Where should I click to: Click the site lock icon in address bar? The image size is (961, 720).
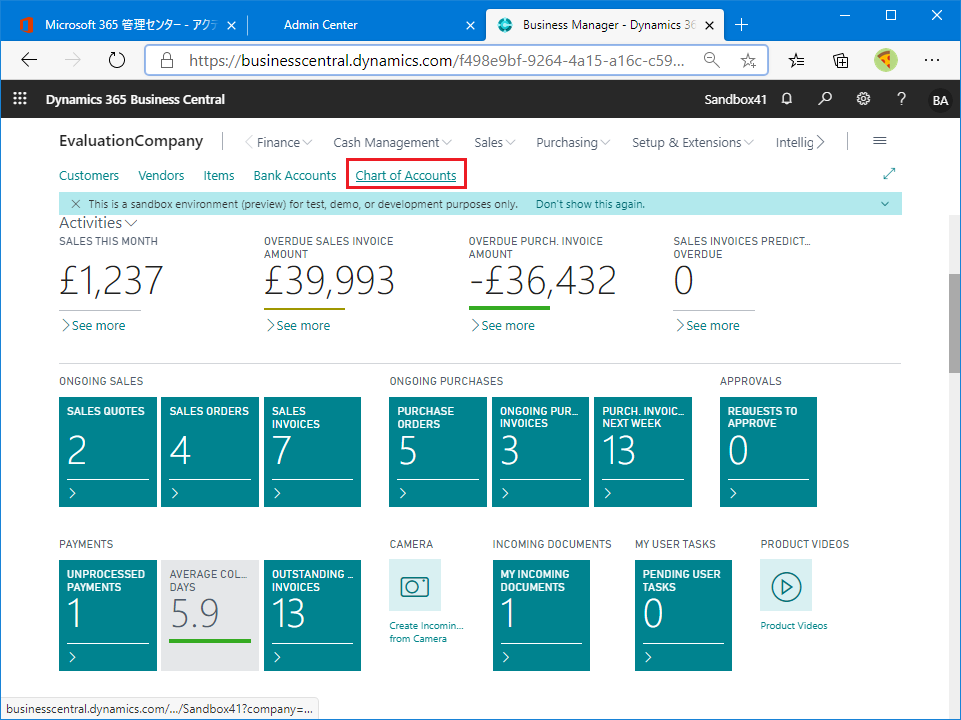[166, 60]
